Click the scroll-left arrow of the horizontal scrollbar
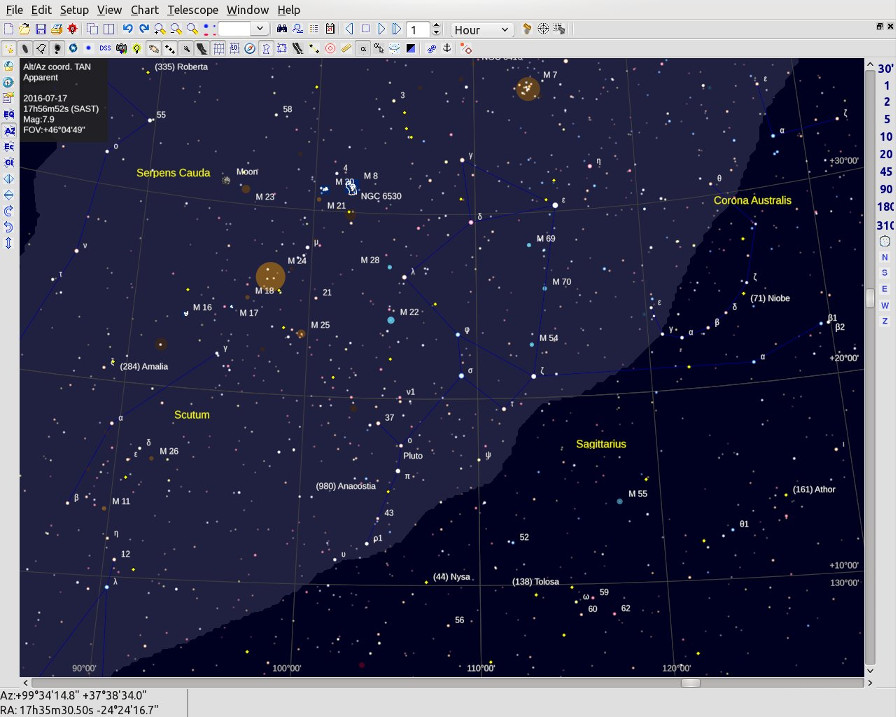This screenshot has height=717, width=896. [x=25, y=683]
